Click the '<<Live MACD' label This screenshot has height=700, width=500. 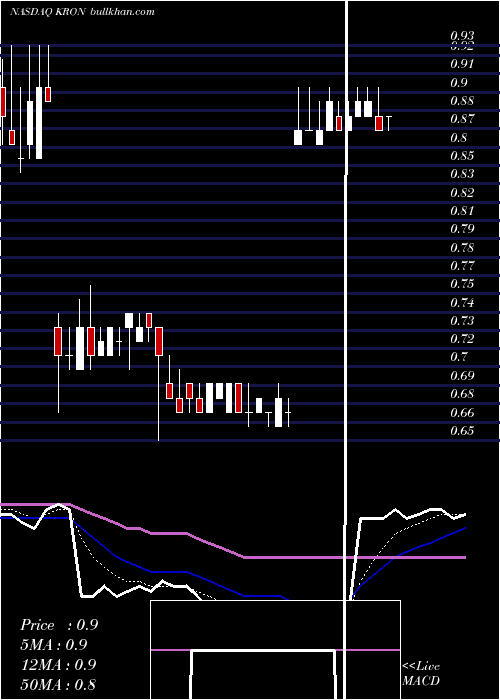[x=421, y=673]
